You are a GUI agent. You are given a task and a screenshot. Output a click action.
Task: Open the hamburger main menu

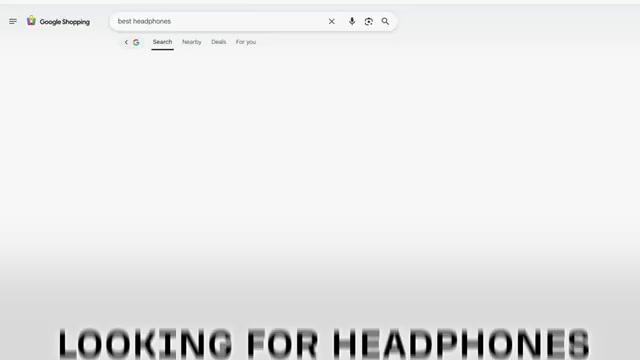[x=13, y=21]
